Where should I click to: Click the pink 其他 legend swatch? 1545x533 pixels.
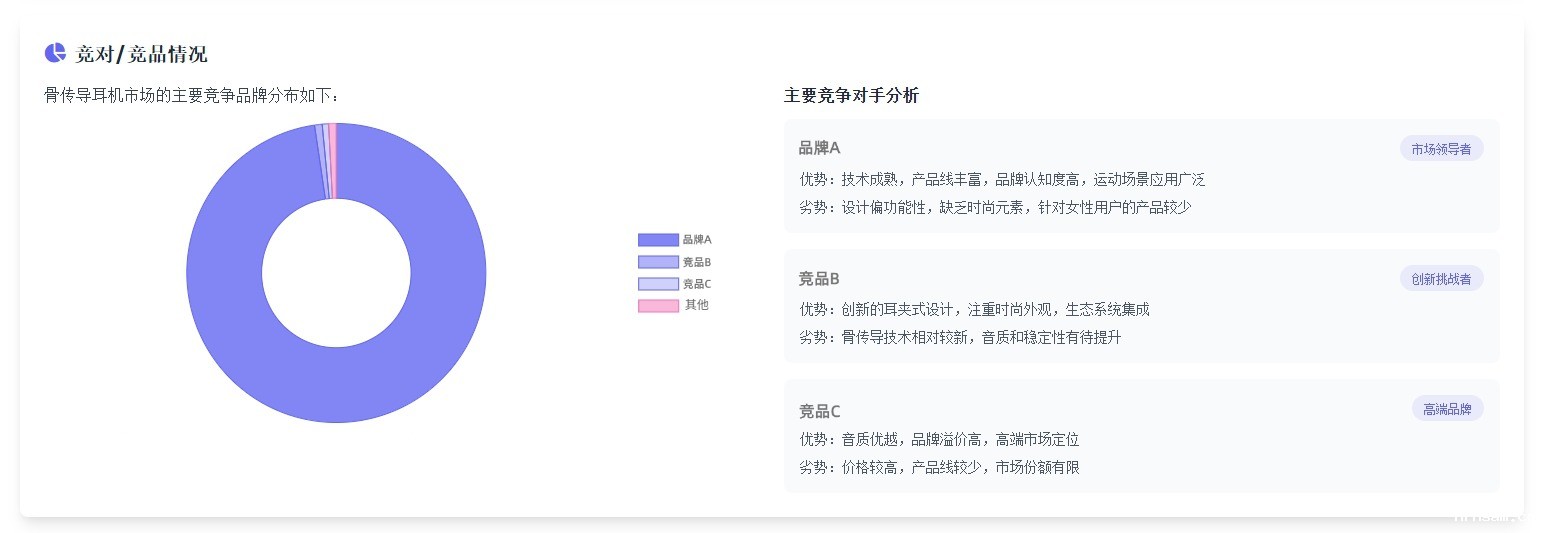pos(657,306)
